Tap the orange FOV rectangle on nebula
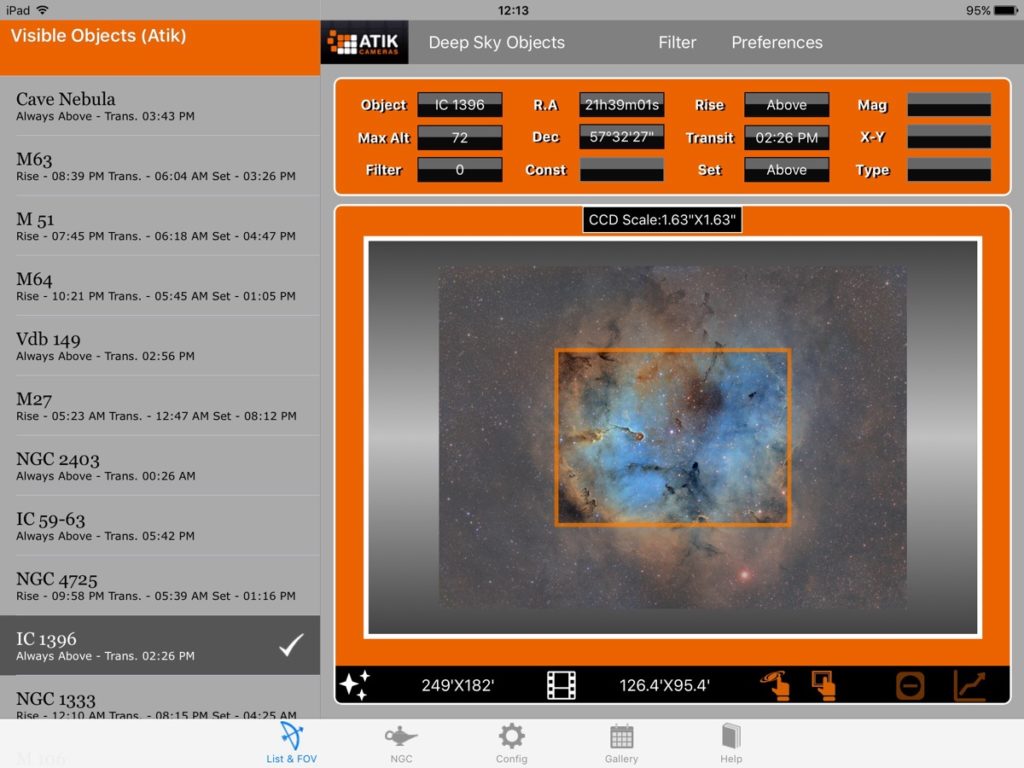 [x=673, y=438]
